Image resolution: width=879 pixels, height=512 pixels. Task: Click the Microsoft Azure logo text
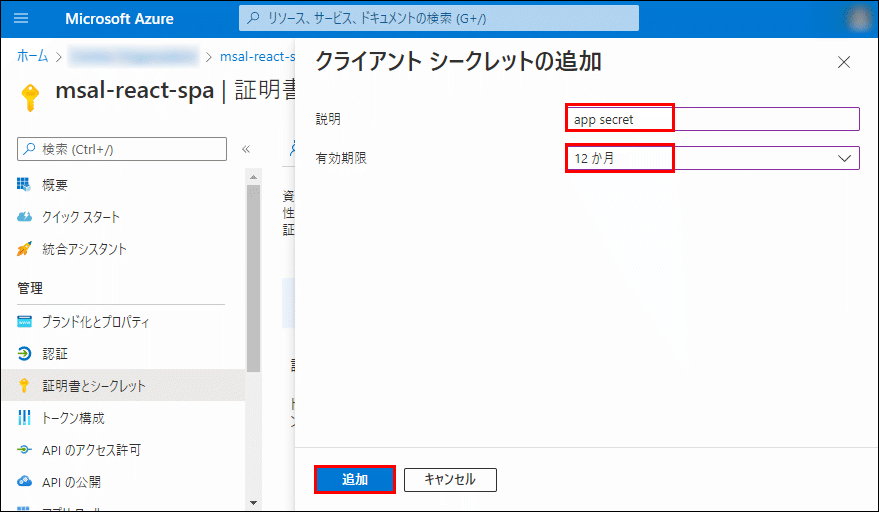[119, 19]
